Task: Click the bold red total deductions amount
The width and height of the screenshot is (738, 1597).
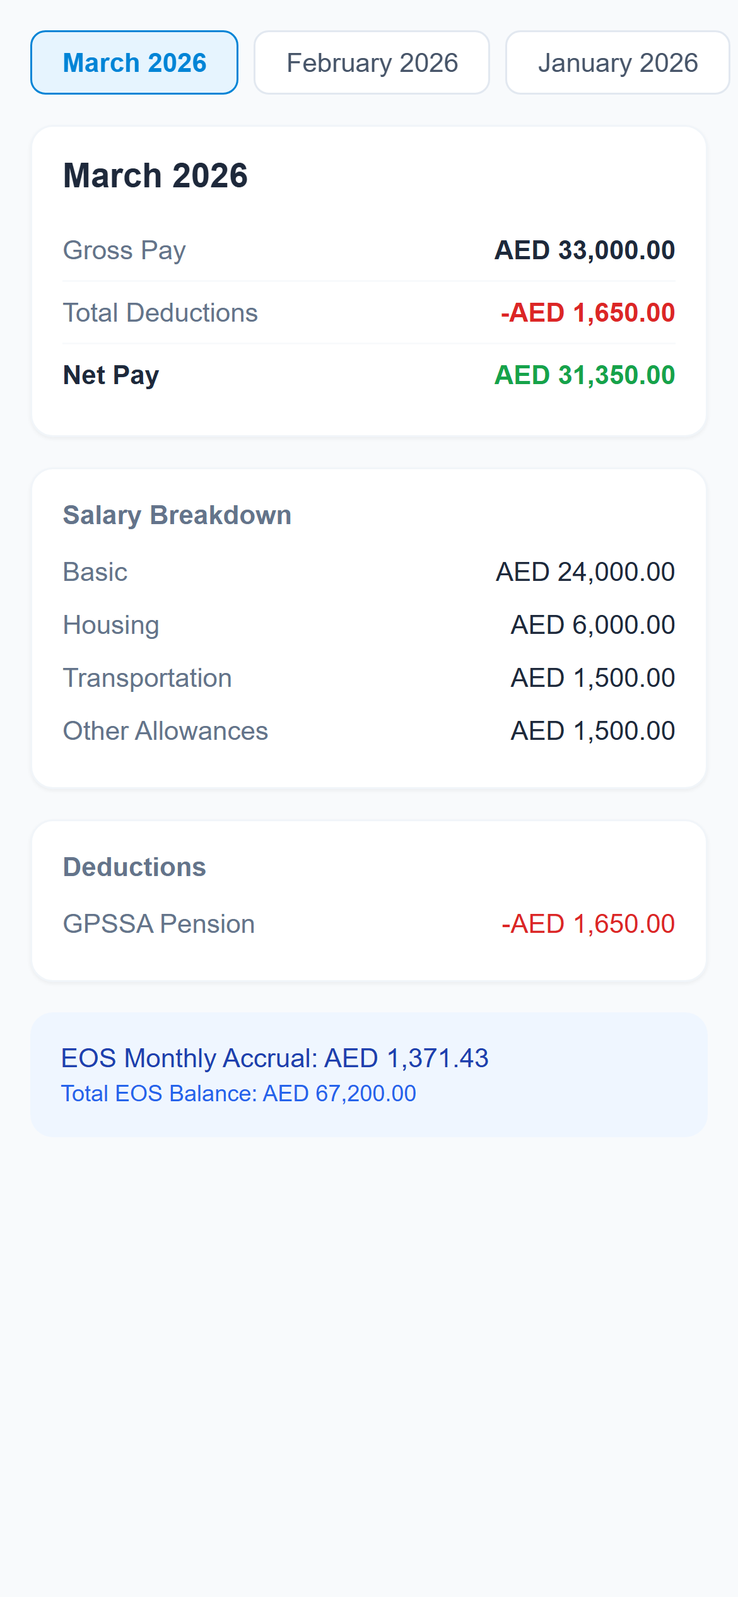Action: (x=587, y=313)
